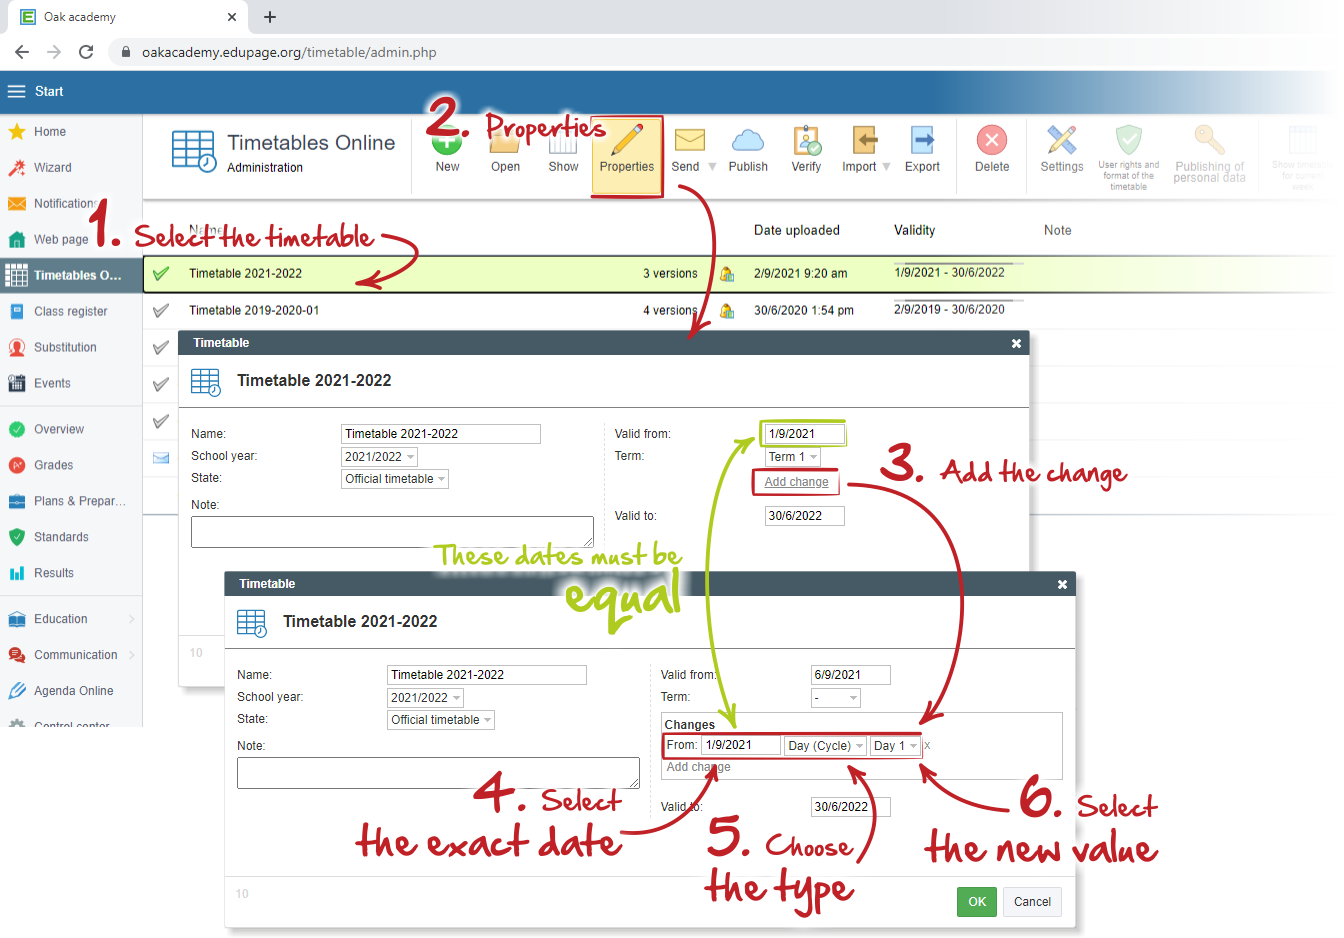Screen dimensions: 1344x938
Task: Click the Send envelope icon
Action: pos(689,140)
